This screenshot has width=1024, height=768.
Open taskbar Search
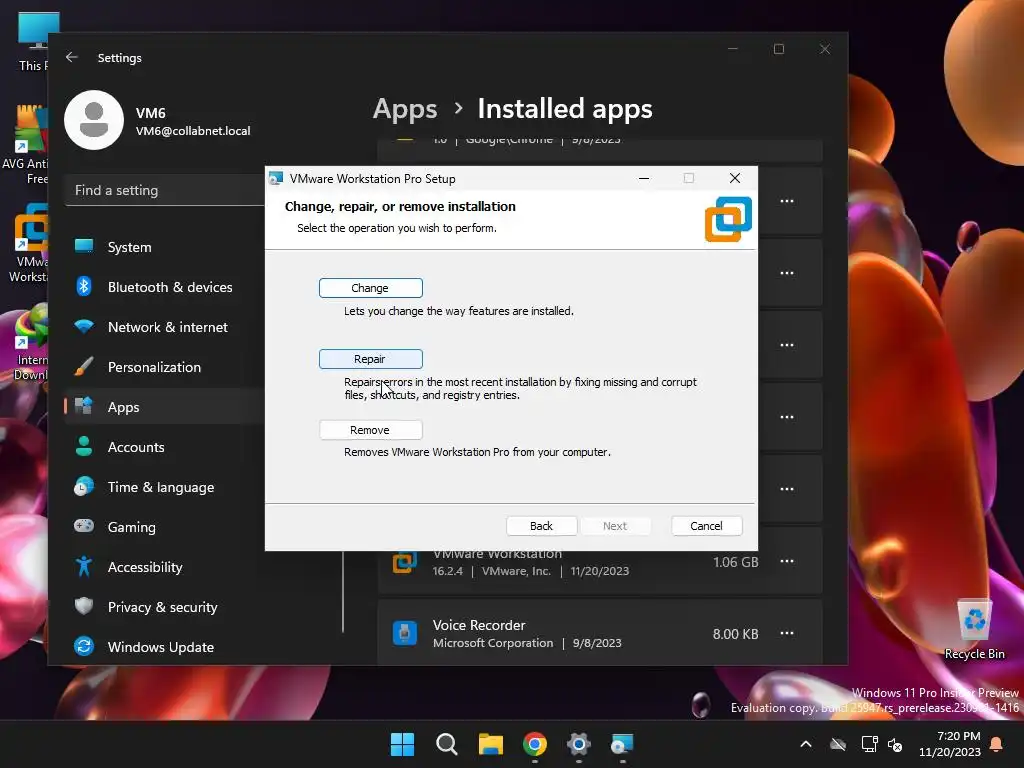tap(447, 744)
